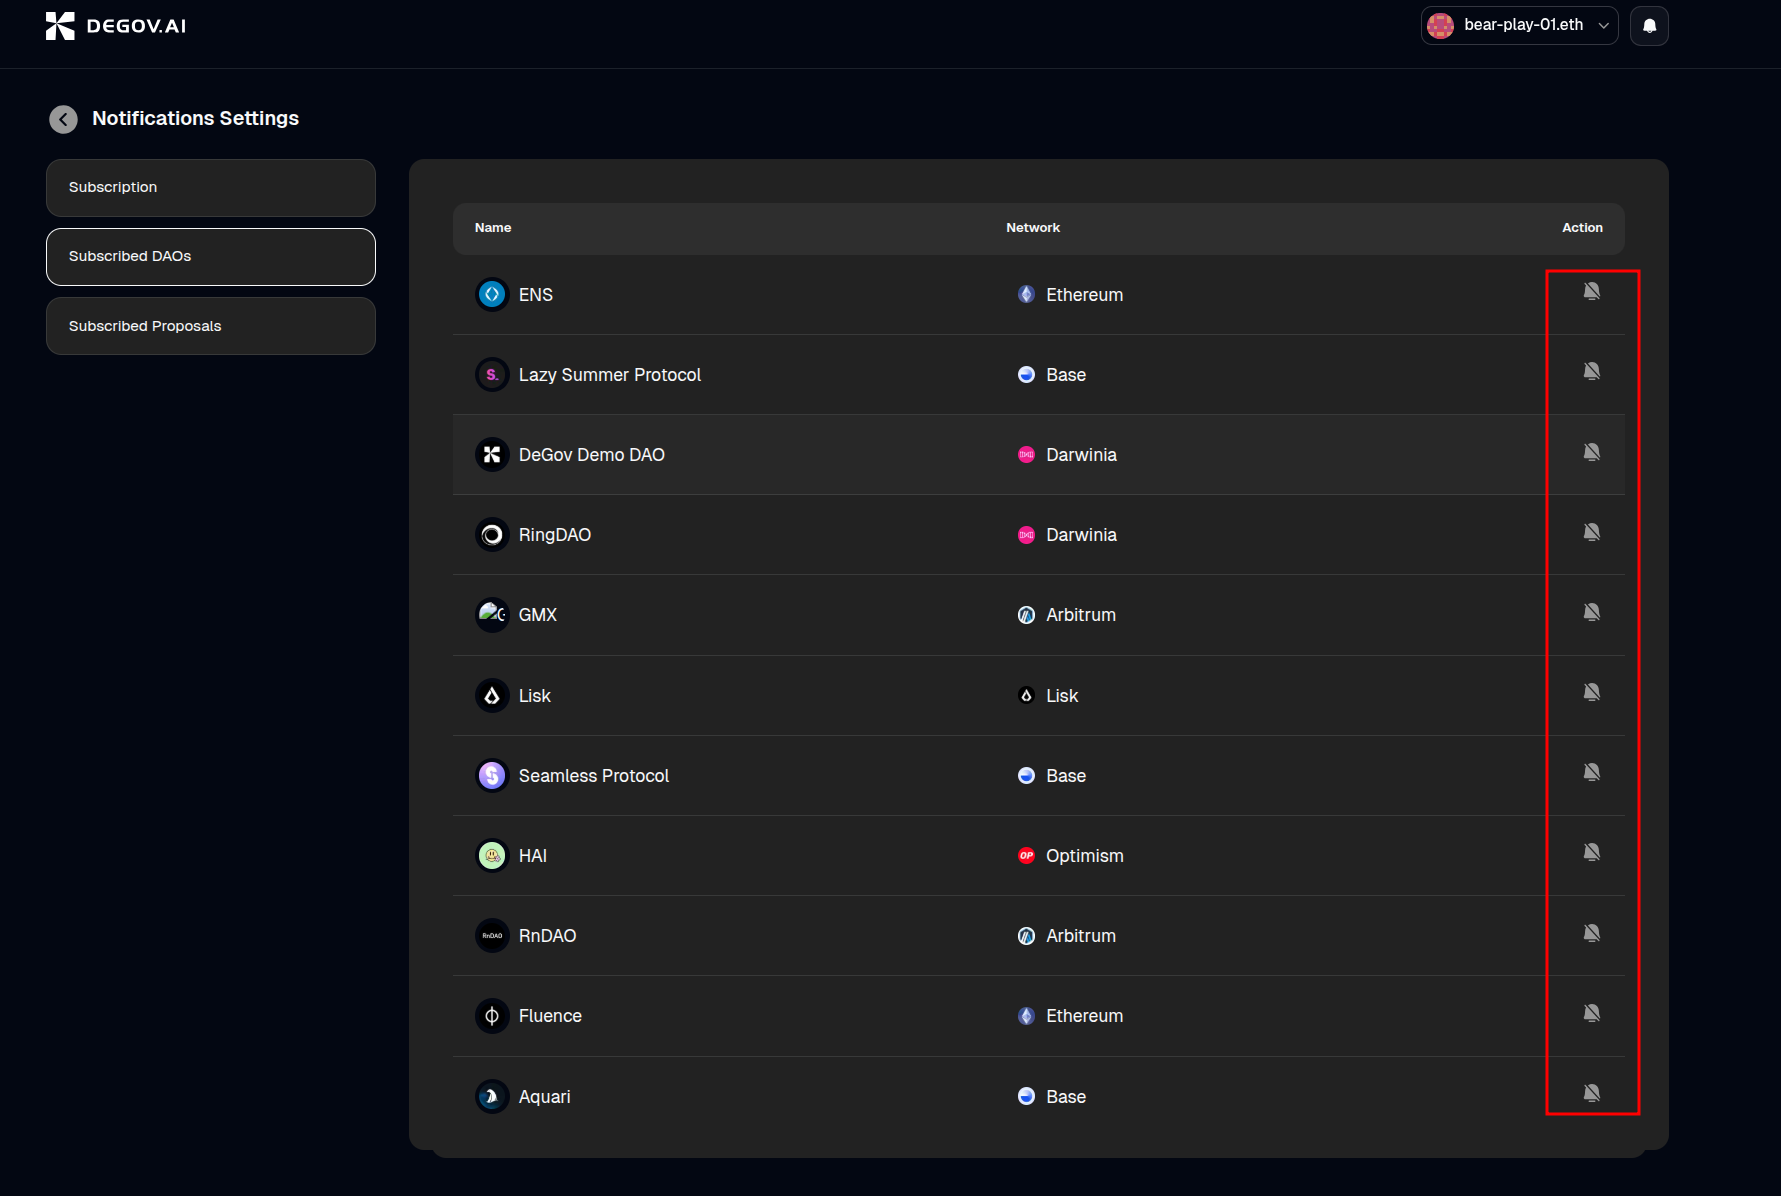This screenshot has width=1781, height=1196.
Task: Open the Lisk DAO name link
Action: (534, 696)
